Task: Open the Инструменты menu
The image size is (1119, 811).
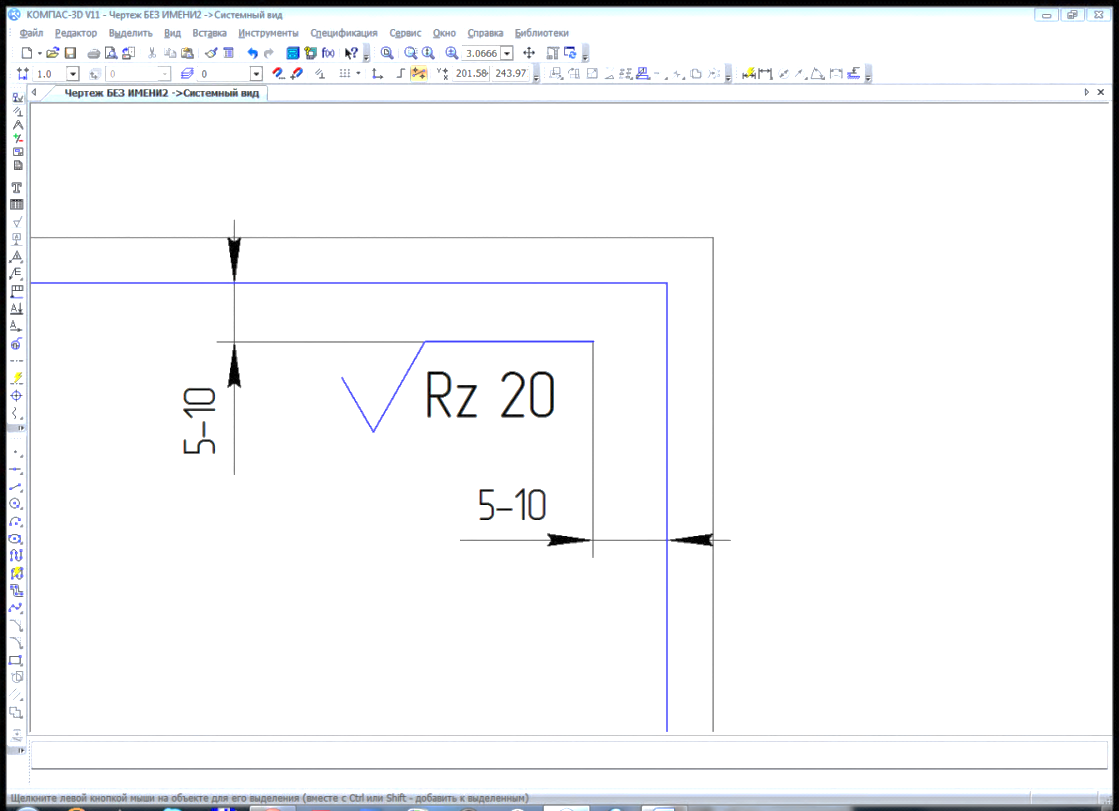Action: click(268, 33)
